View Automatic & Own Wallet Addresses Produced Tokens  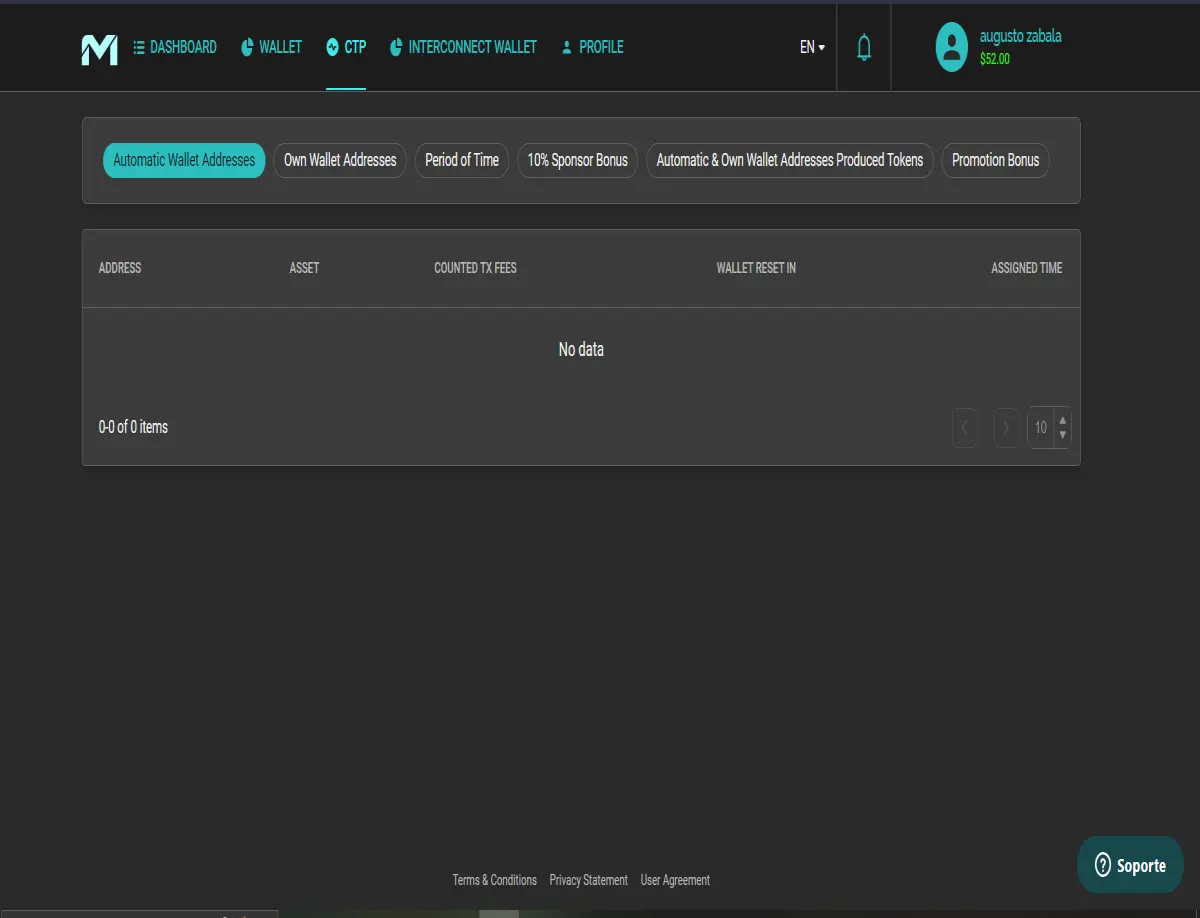pos(790,160)
